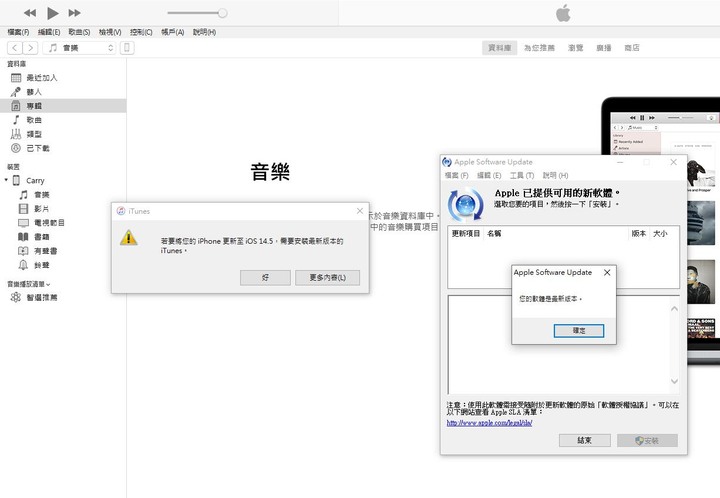Select 藝人 in the library sidebar
Image resolution: width=720 pixels, height=498 pixels.
63,92
